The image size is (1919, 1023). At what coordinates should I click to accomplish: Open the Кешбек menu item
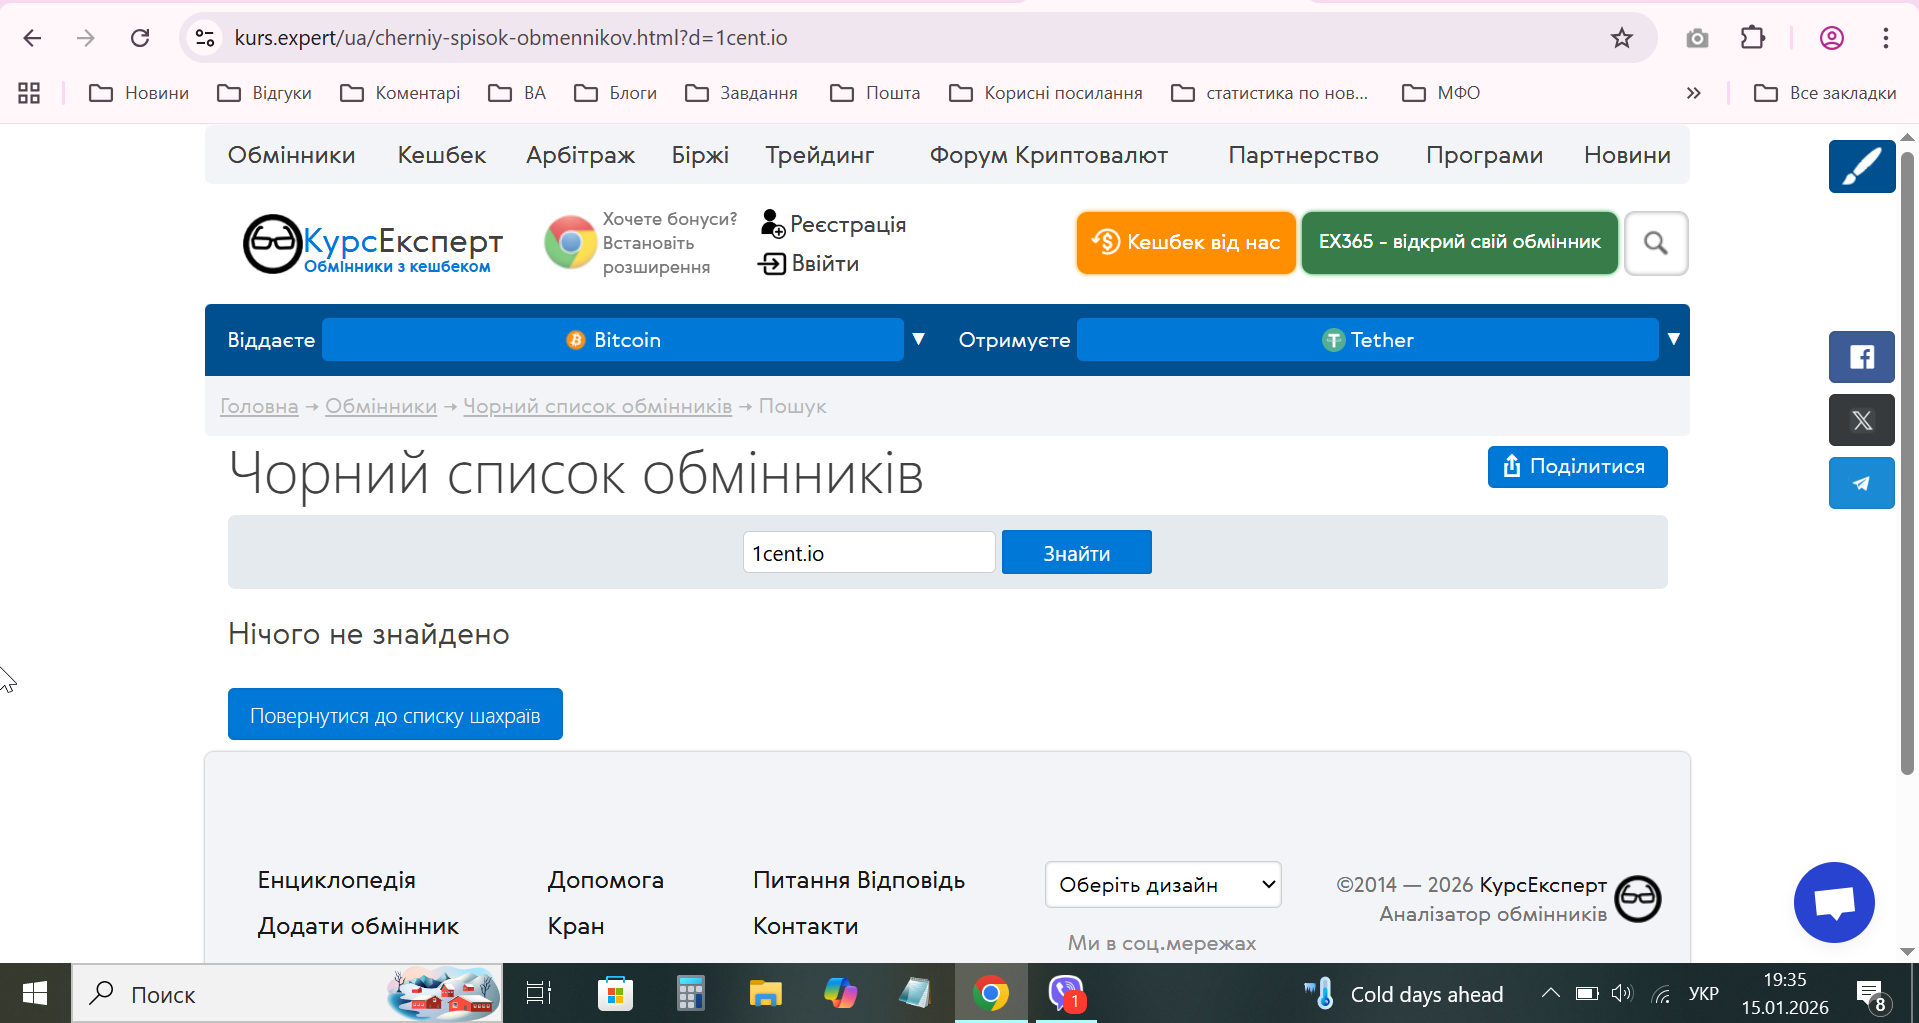[x=442, y=155]
